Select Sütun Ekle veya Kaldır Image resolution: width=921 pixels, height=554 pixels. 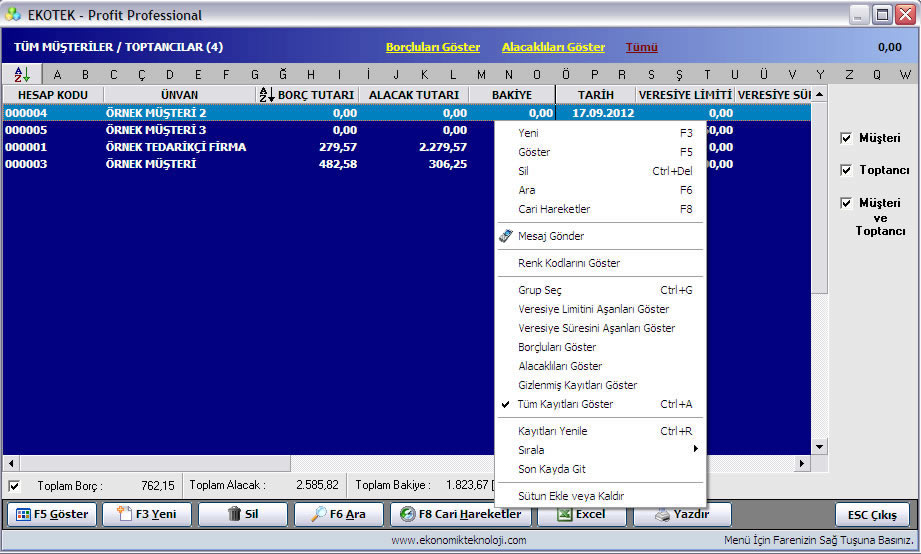coord(600,496)
